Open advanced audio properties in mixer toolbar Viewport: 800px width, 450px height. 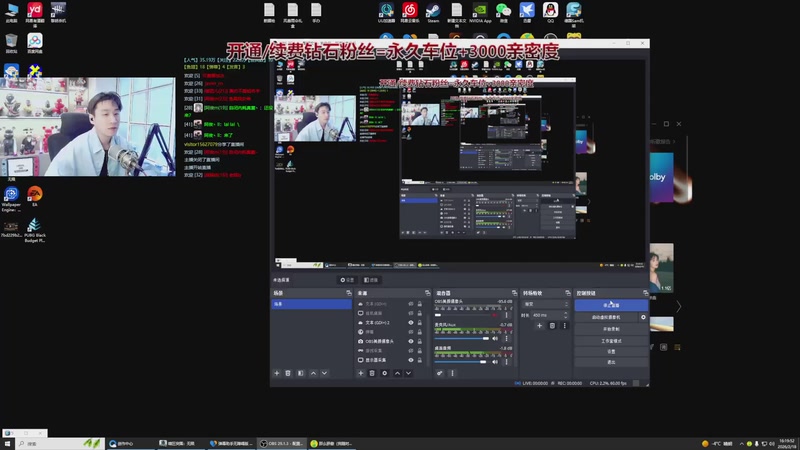[x=440, y=373]
